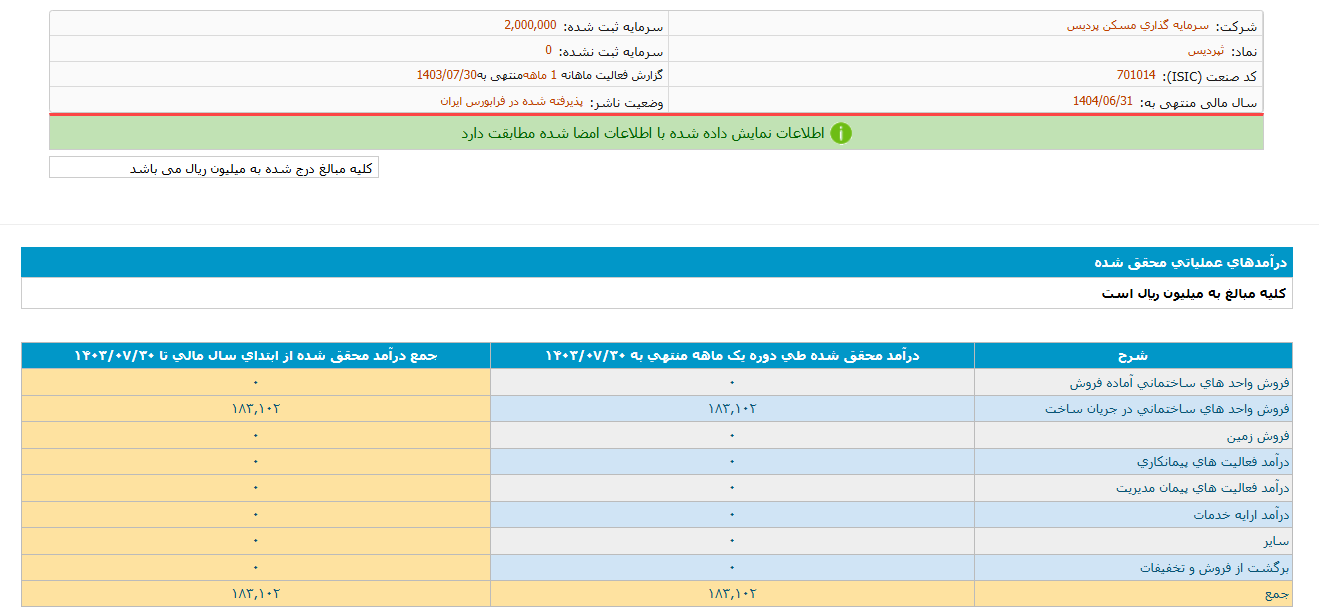Click the one-month realized income column header
The image size is (1319, 615).
(732, 355)
